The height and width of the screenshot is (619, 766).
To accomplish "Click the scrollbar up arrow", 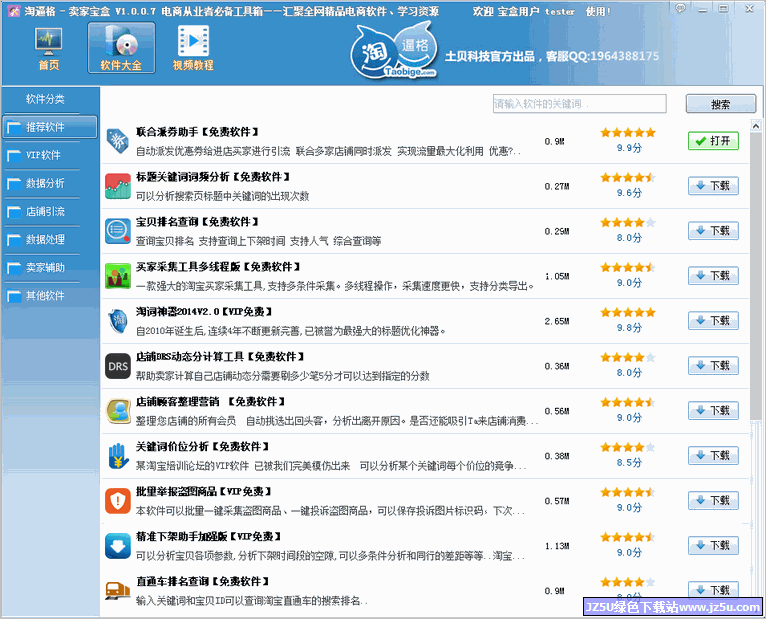I will tap(755, 125).
